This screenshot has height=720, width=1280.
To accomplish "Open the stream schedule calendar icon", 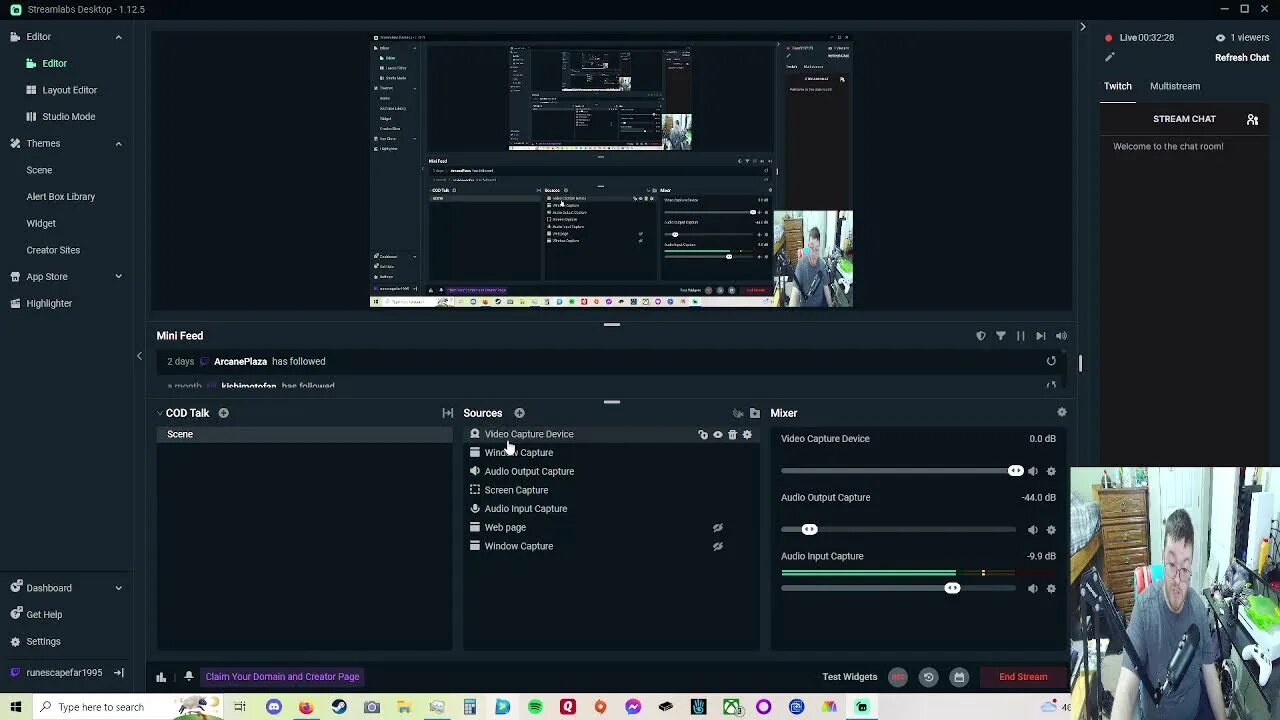I will 959,677.
